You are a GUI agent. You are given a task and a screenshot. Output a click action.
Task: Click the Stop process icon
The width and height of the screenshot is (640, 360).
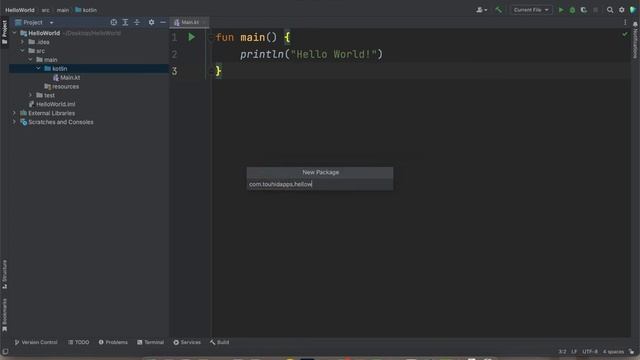click(596, 10)
